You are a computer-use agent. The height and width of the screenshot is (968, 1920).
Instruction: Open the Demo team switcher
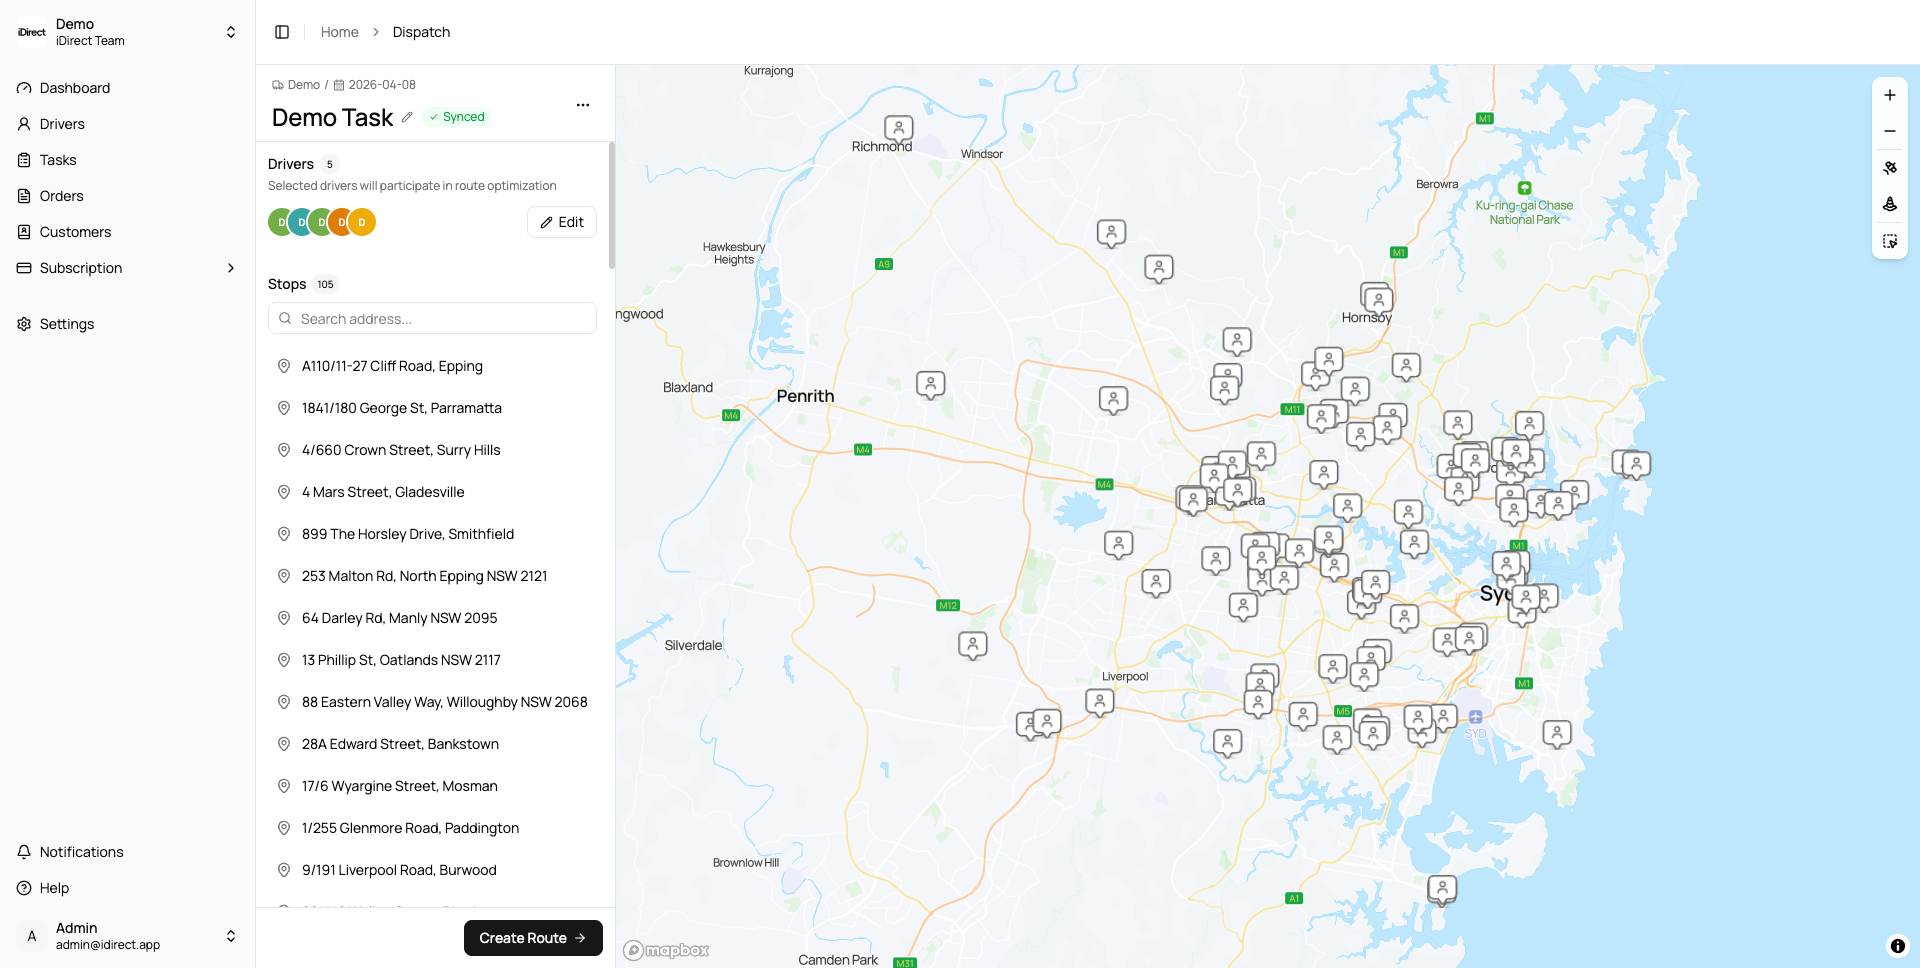(x=127, y=32)
